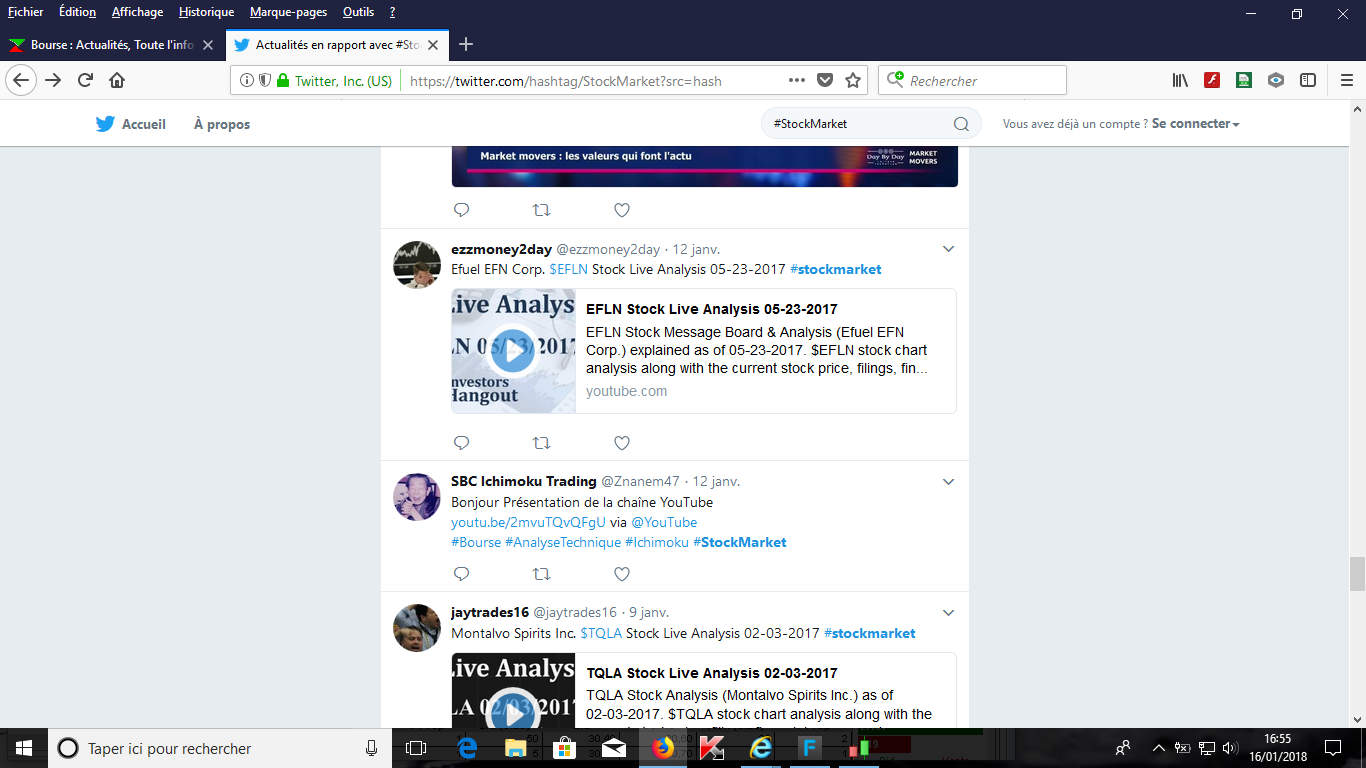Screen dimensions: 1366x768
Task: Open the Firefox library icon
Action: pos(1180,81)
